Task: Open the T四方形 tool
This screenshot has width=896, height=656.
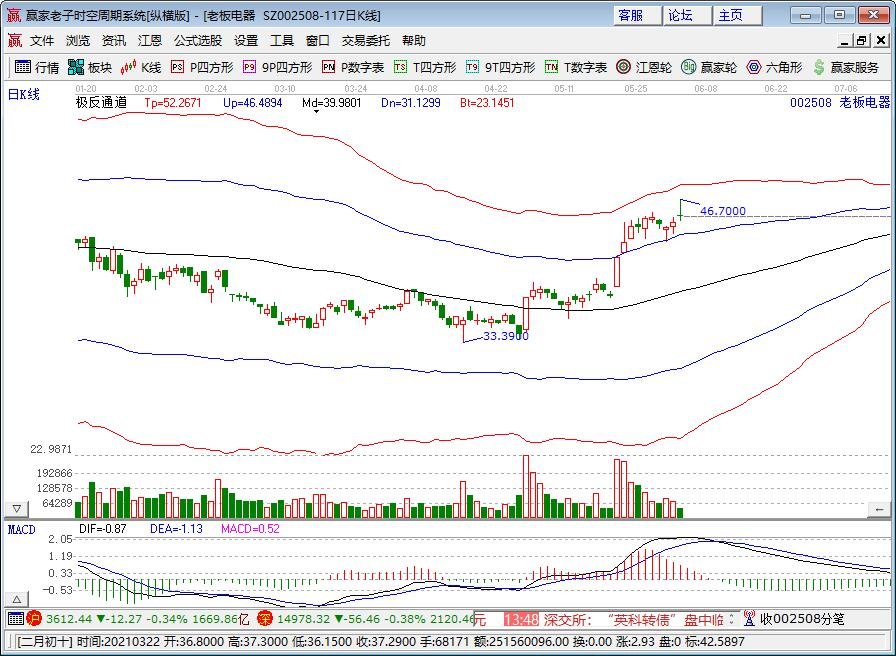Action: click(425, 67)
